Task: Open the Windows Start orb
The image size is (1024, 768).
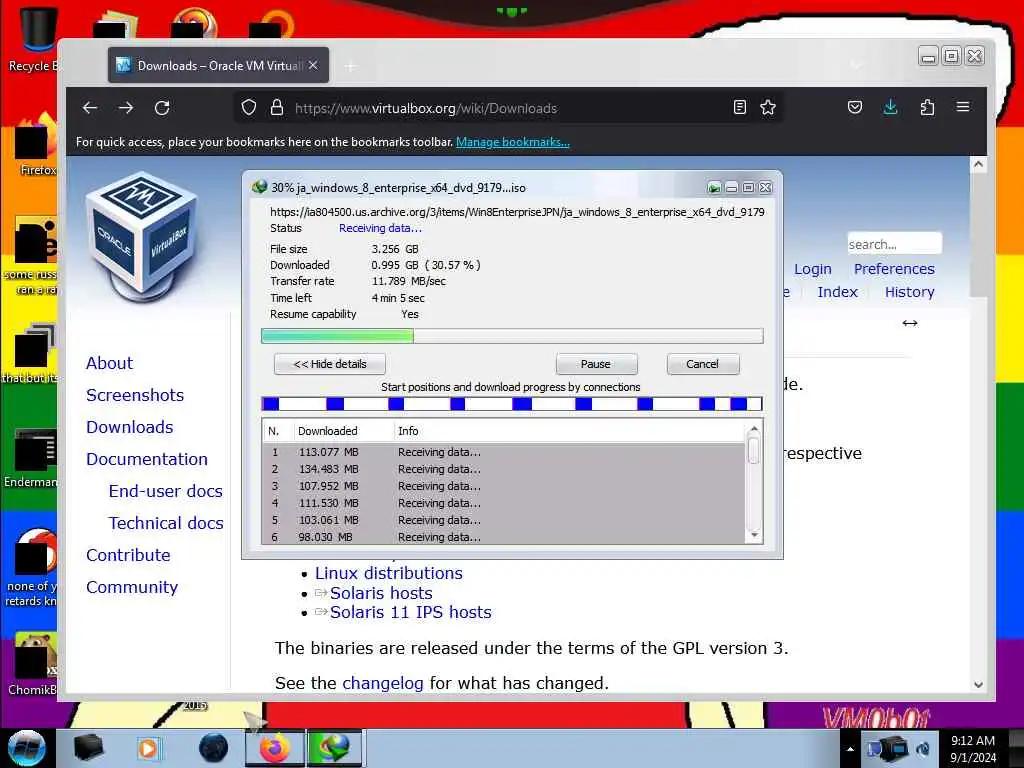Action: [x=27, y=748]
